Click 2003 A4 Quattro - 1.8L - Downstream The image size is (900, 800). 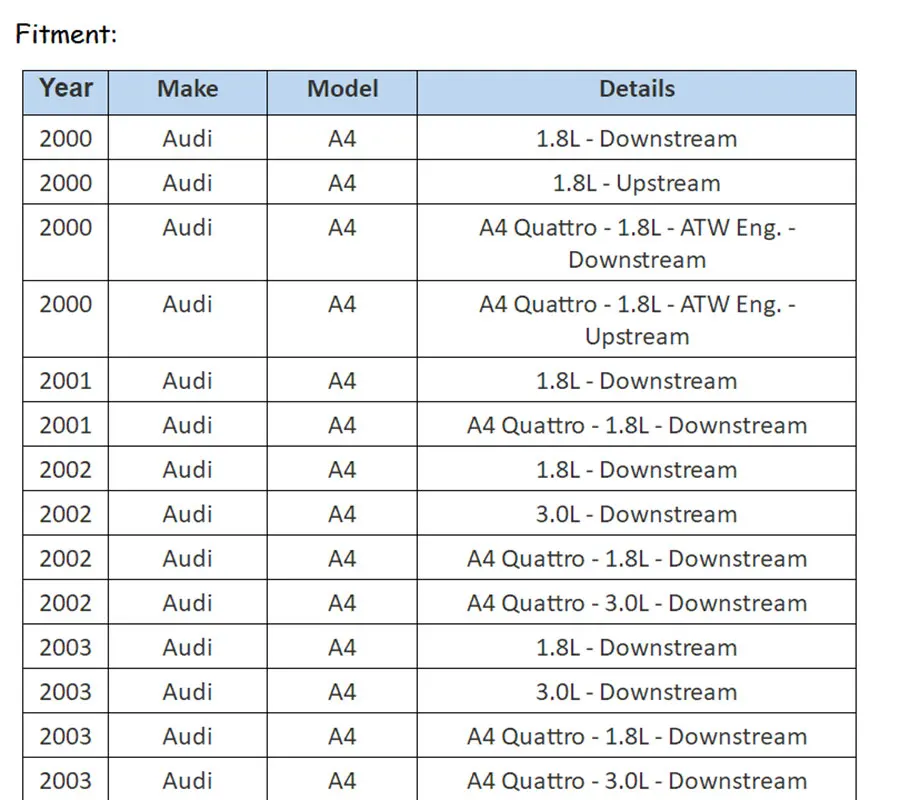tap(637, 736)
